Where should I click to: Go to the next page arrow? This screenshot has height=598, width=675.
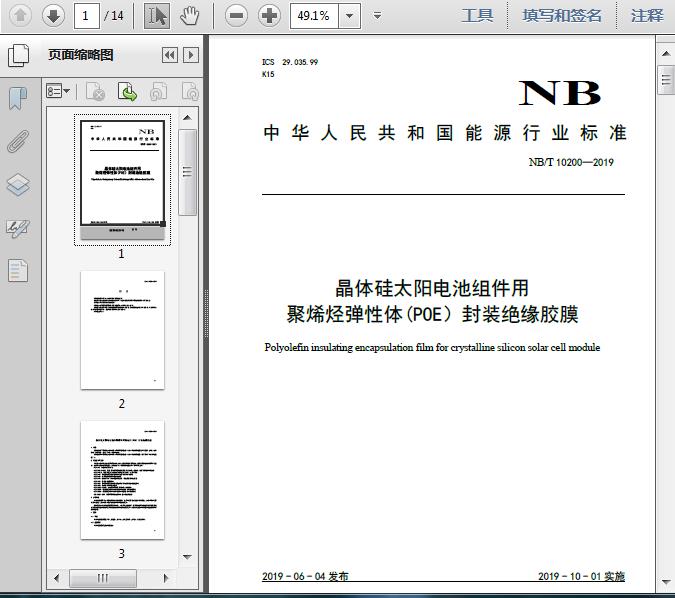pos(53,15)
